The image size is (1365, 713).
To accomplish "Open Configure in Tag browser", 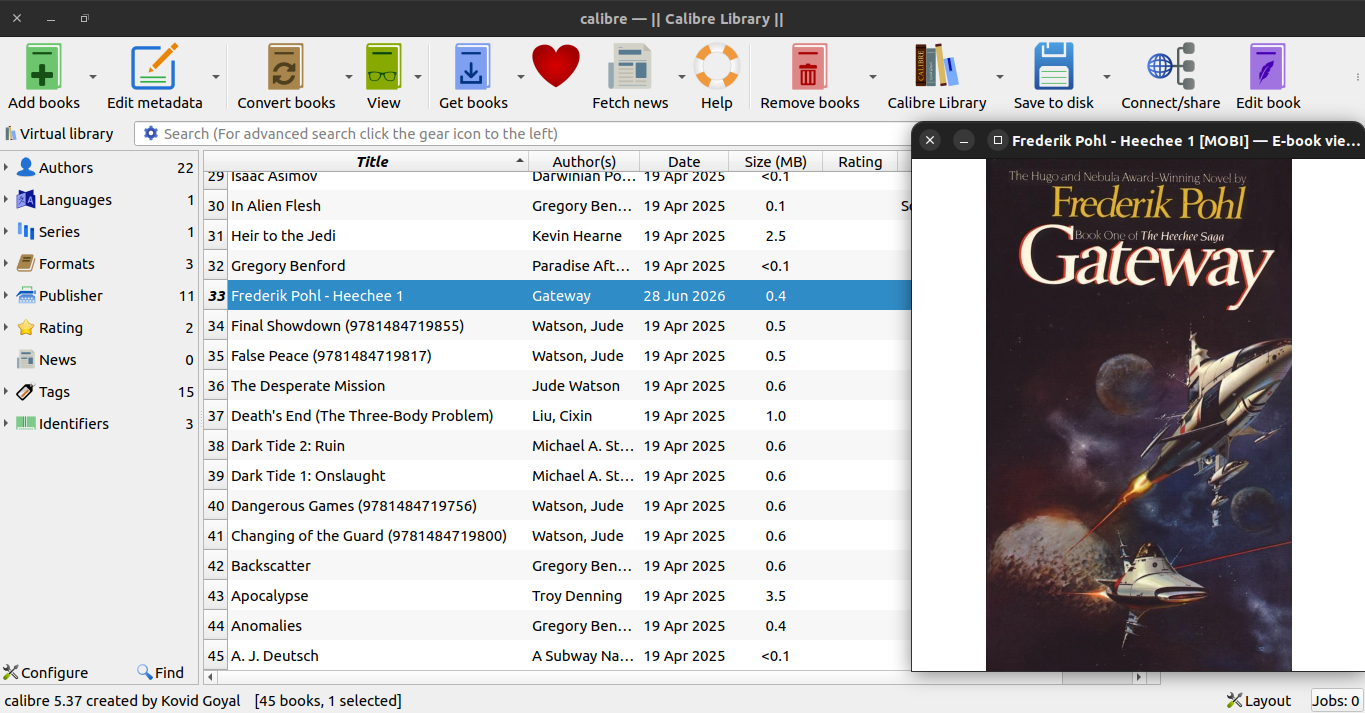I will pos(46,673).
